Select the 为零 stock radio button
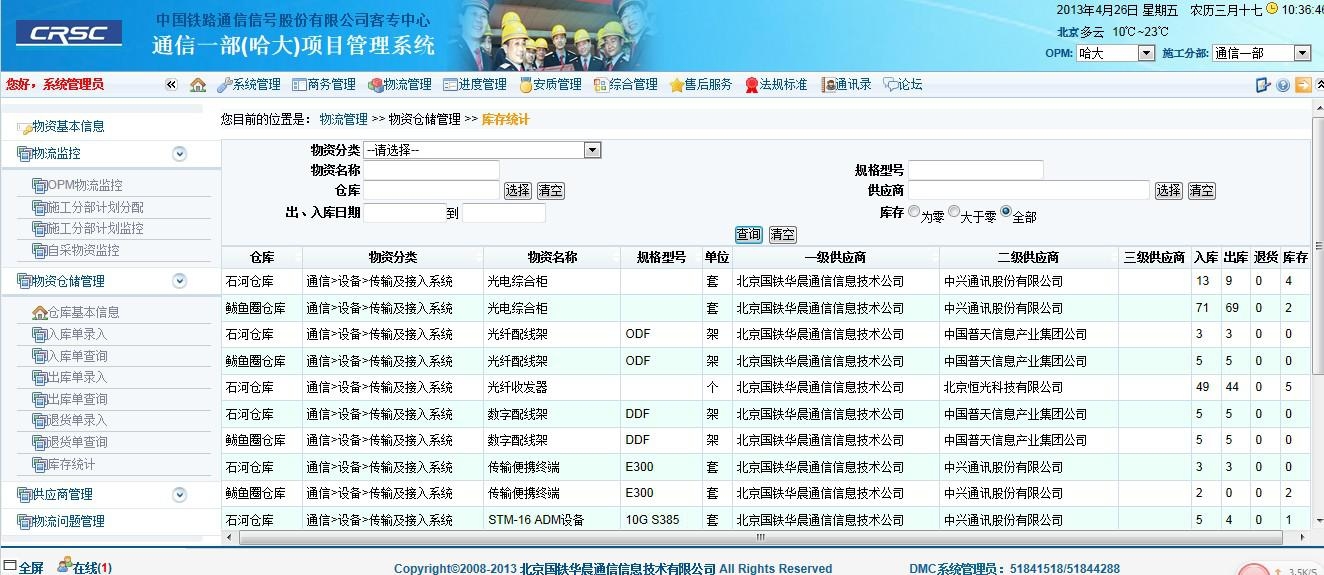The width and height of the screenshot is (1324, 575). (913, 212)
